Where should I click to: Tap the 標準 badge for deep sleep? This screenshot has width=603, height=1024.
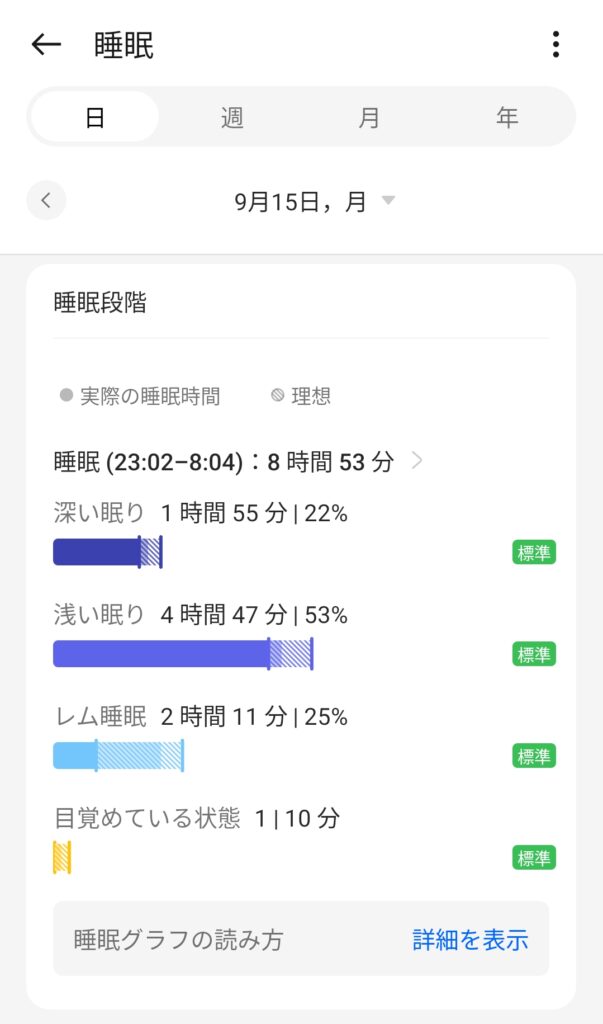tap(534, 552)
